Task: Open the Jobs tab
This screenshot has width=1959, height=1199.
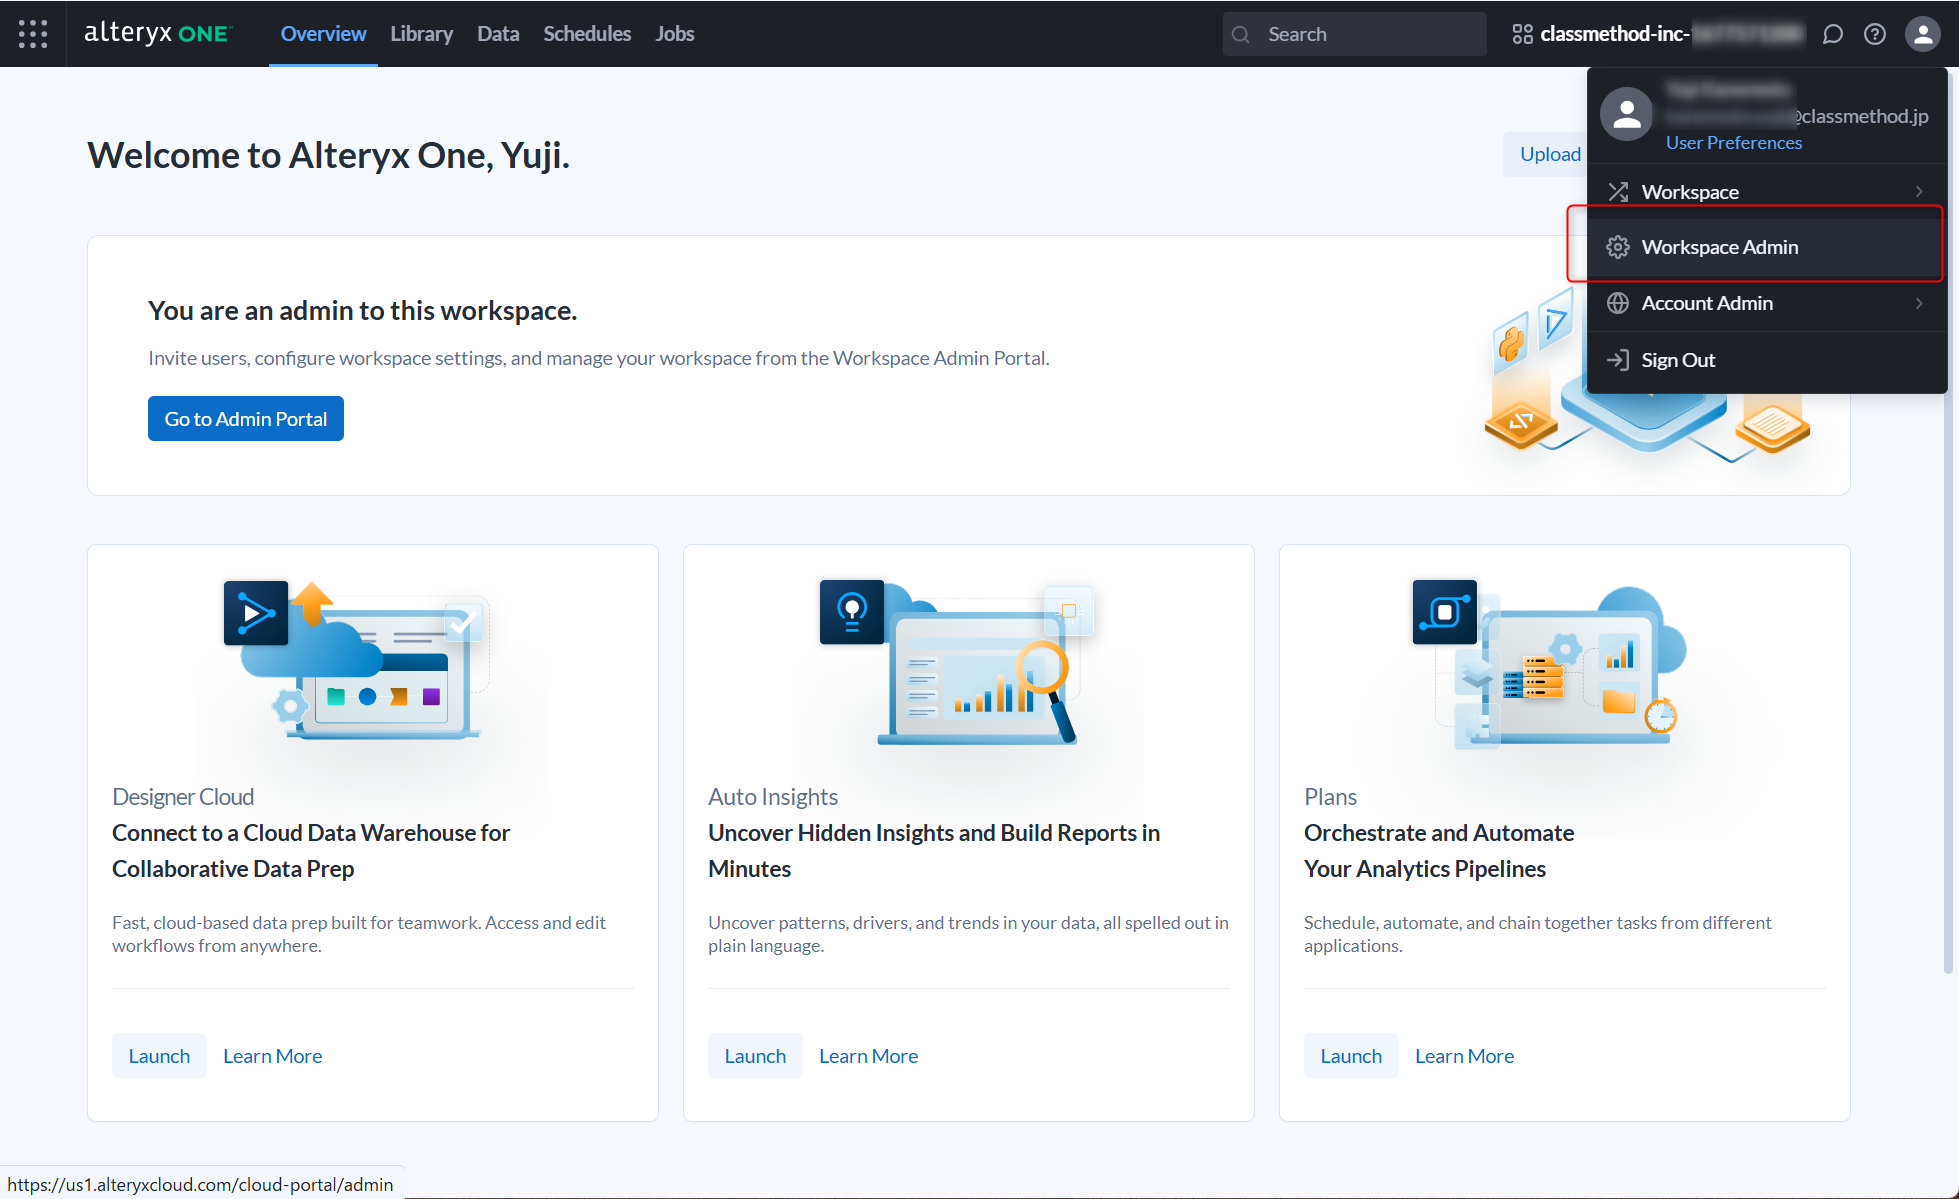Action: [x=675, y=34]
